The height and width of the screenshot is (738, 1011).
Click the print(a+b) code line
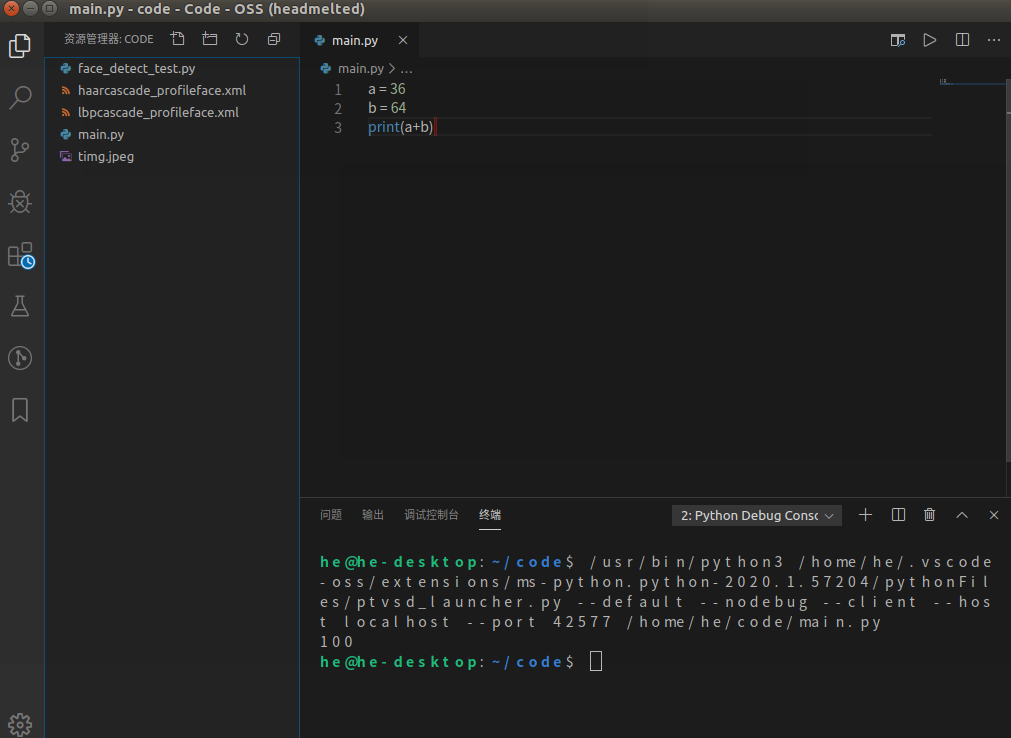point(400,127)
